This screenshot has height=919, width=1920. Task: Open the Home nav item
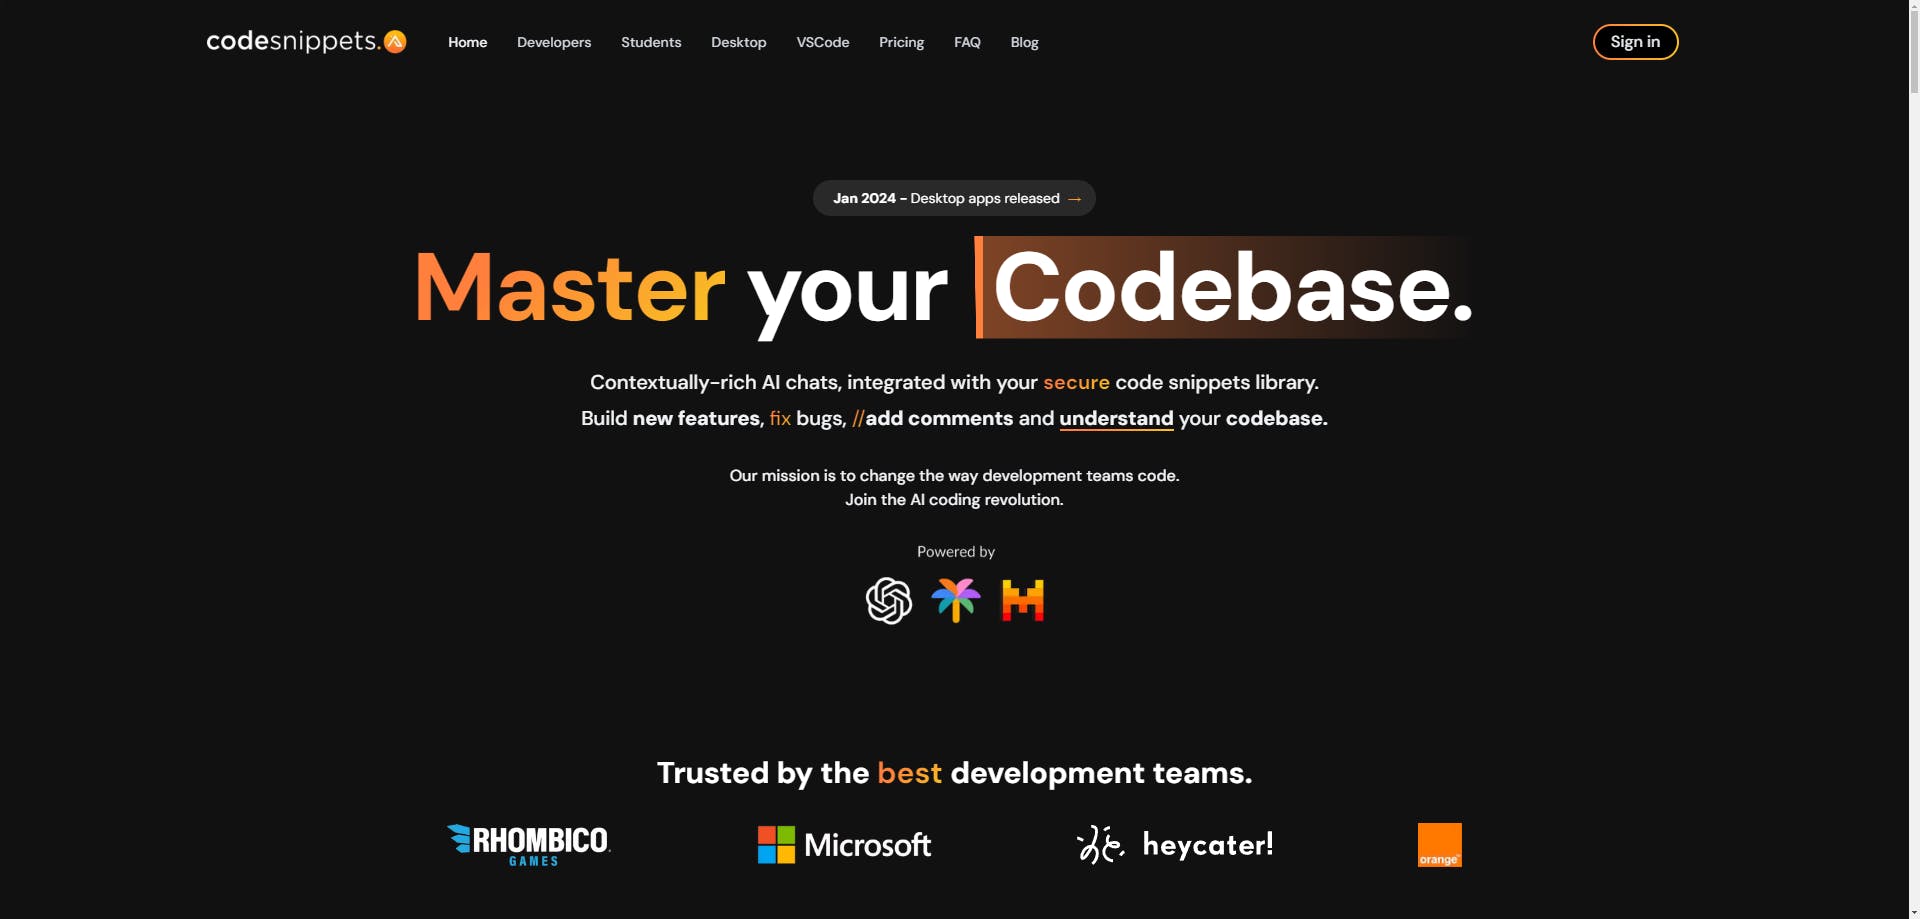click(x=467, y=42)
